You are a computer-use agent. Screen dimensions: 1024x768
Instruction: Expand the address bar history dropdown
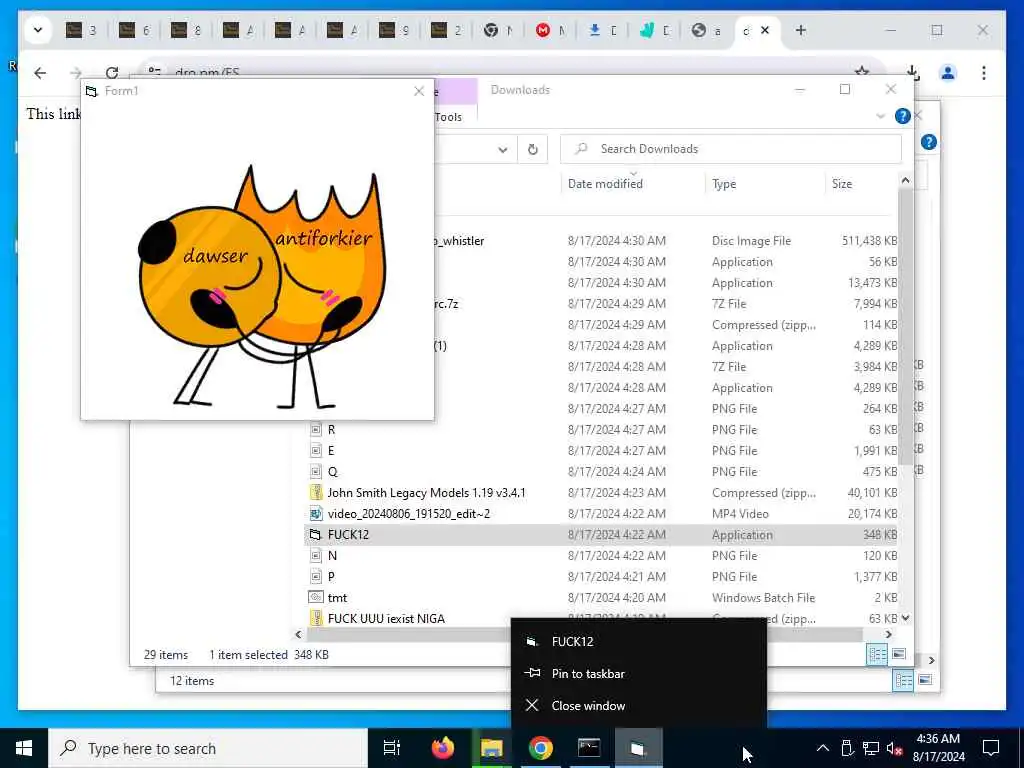503,150
